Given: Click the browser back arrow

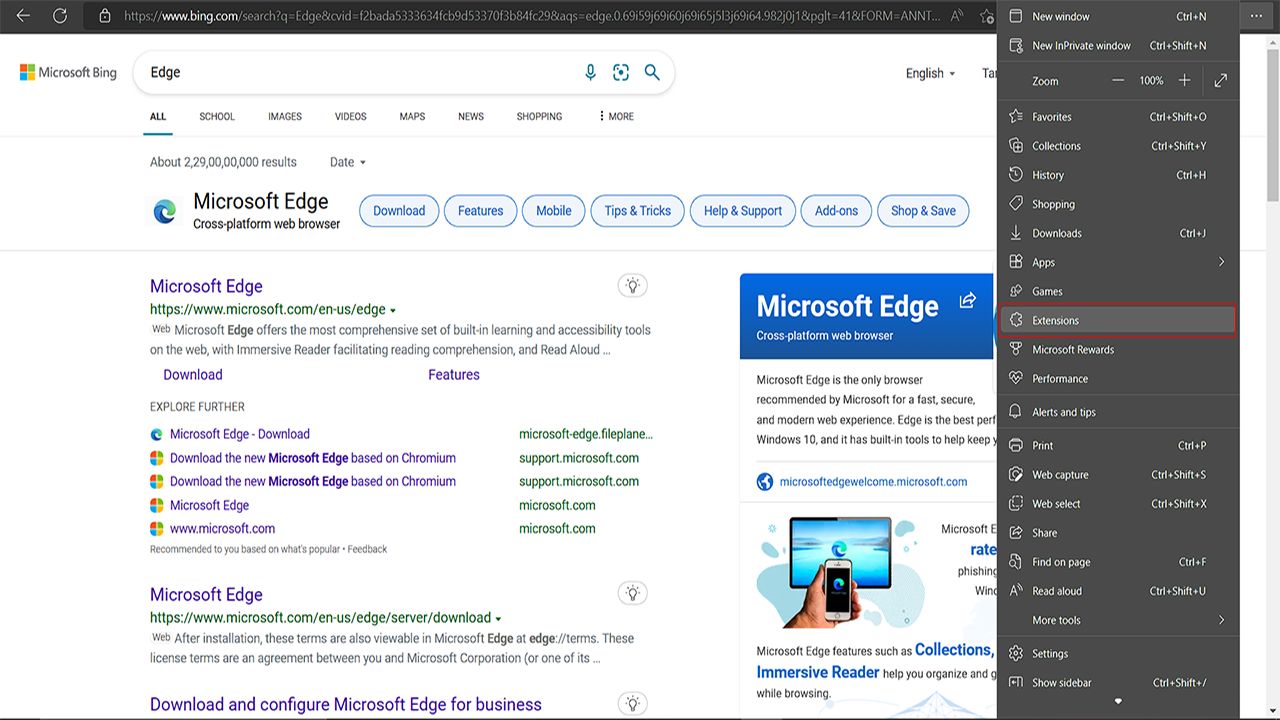Looking at the screenshot, I should pyautogui.click(x=23, y=16).
